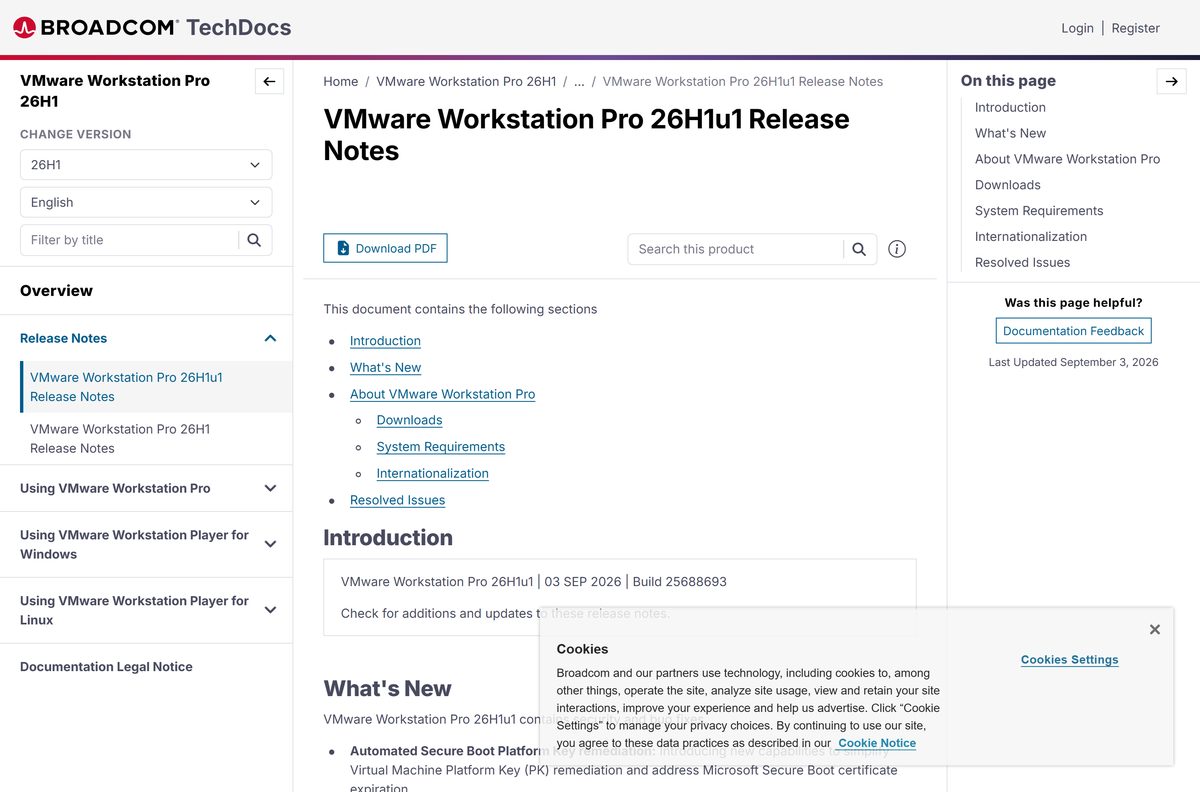Screen dimensions: 1200x792
Task: Jump to Resolved Issues in contents list
Action: pos(397,500)
